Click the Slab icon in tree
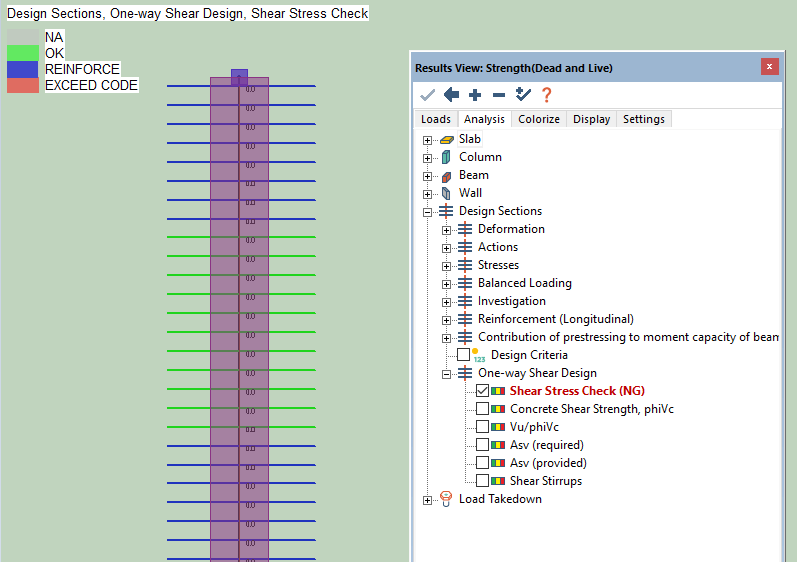Viewport: 797px width, 562px height. pyautogui.click(x=446, y=139)
